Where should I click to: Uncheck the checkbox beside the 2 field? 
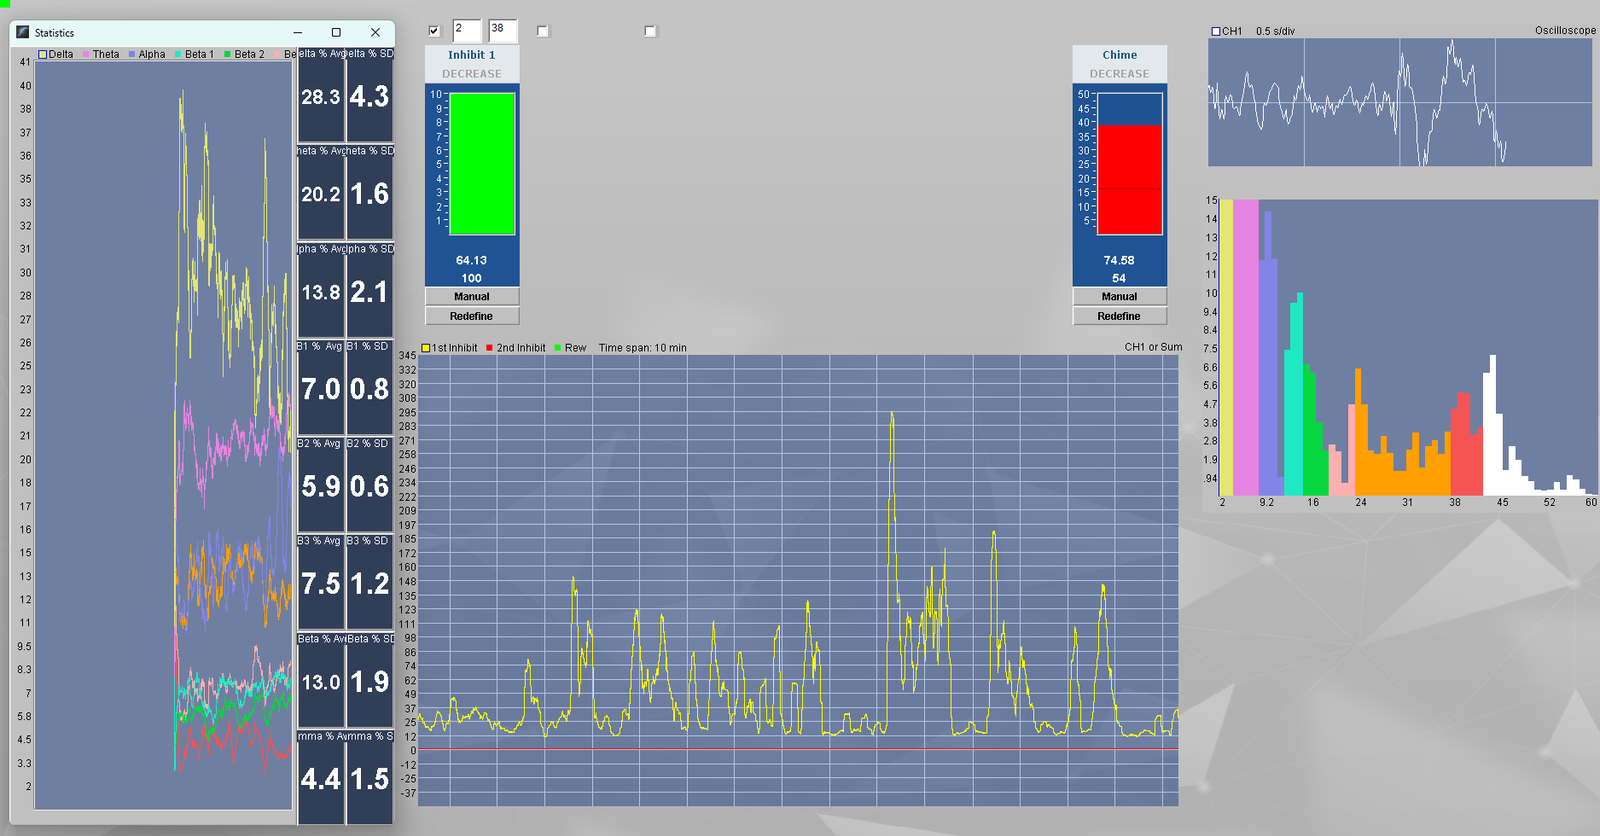tap(434, 31)
